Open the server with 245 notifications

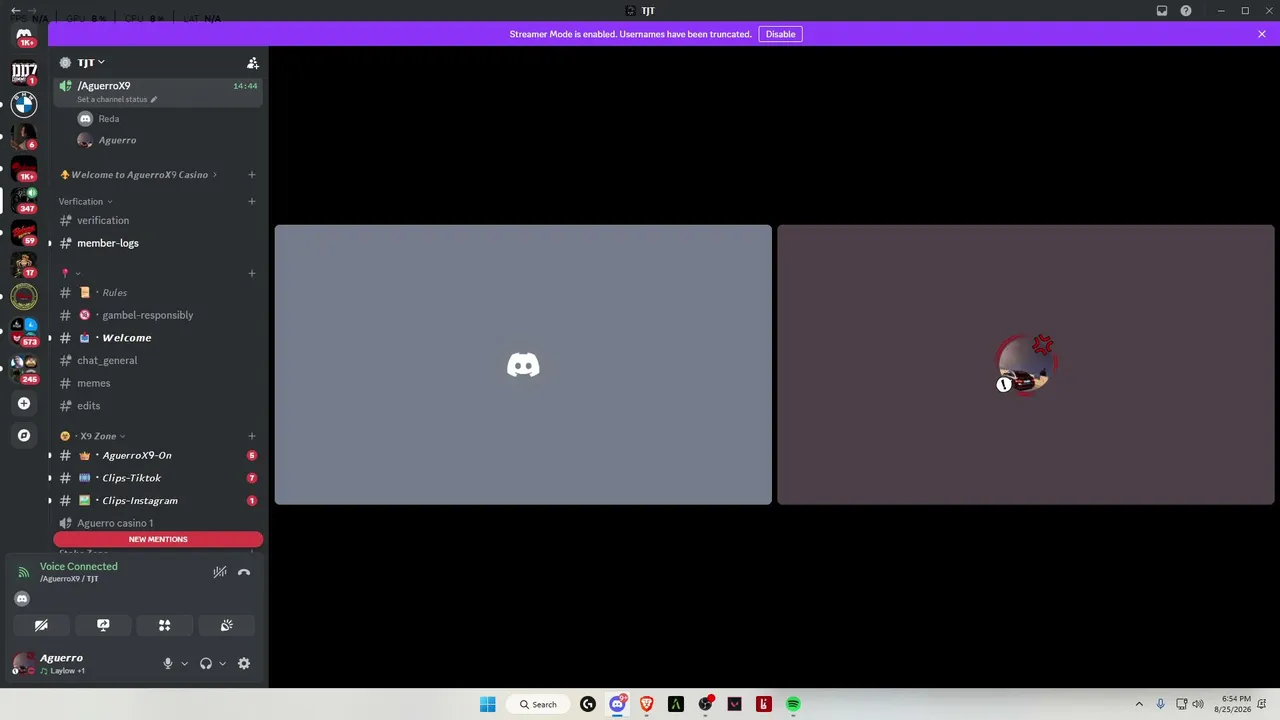pos(24,368)
